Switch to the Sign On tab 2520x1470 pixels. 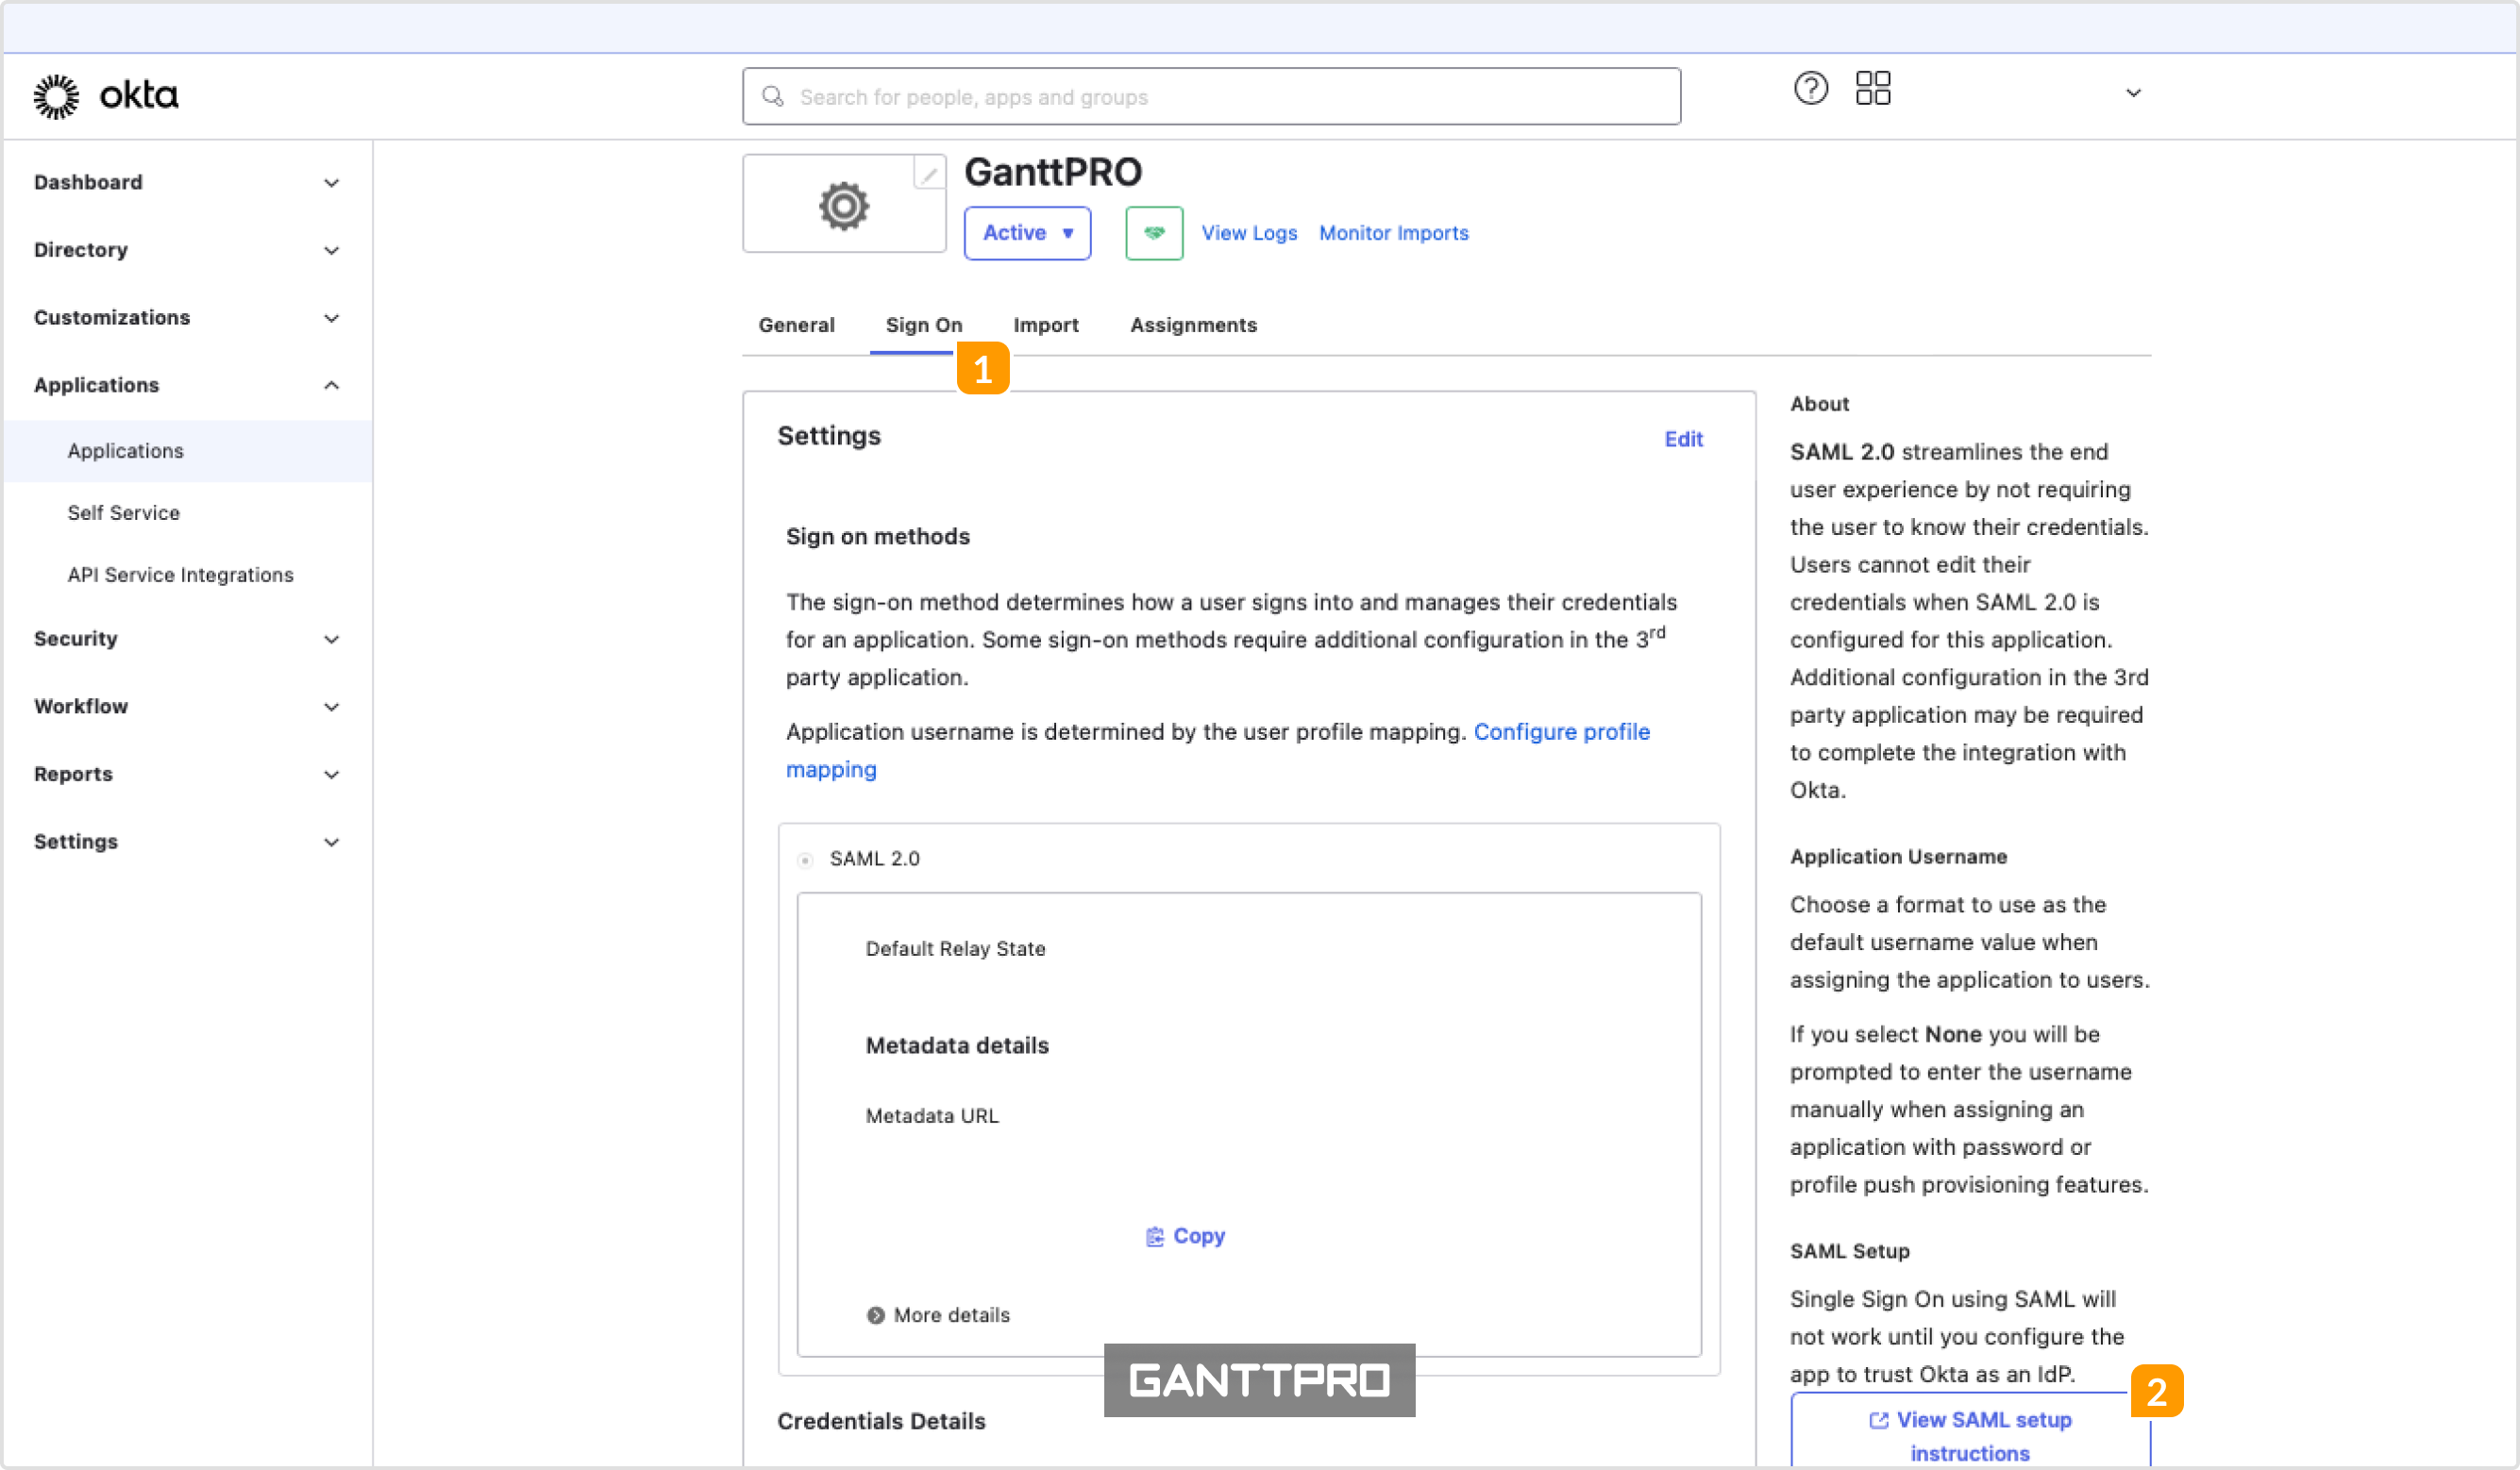coord(923,325)
